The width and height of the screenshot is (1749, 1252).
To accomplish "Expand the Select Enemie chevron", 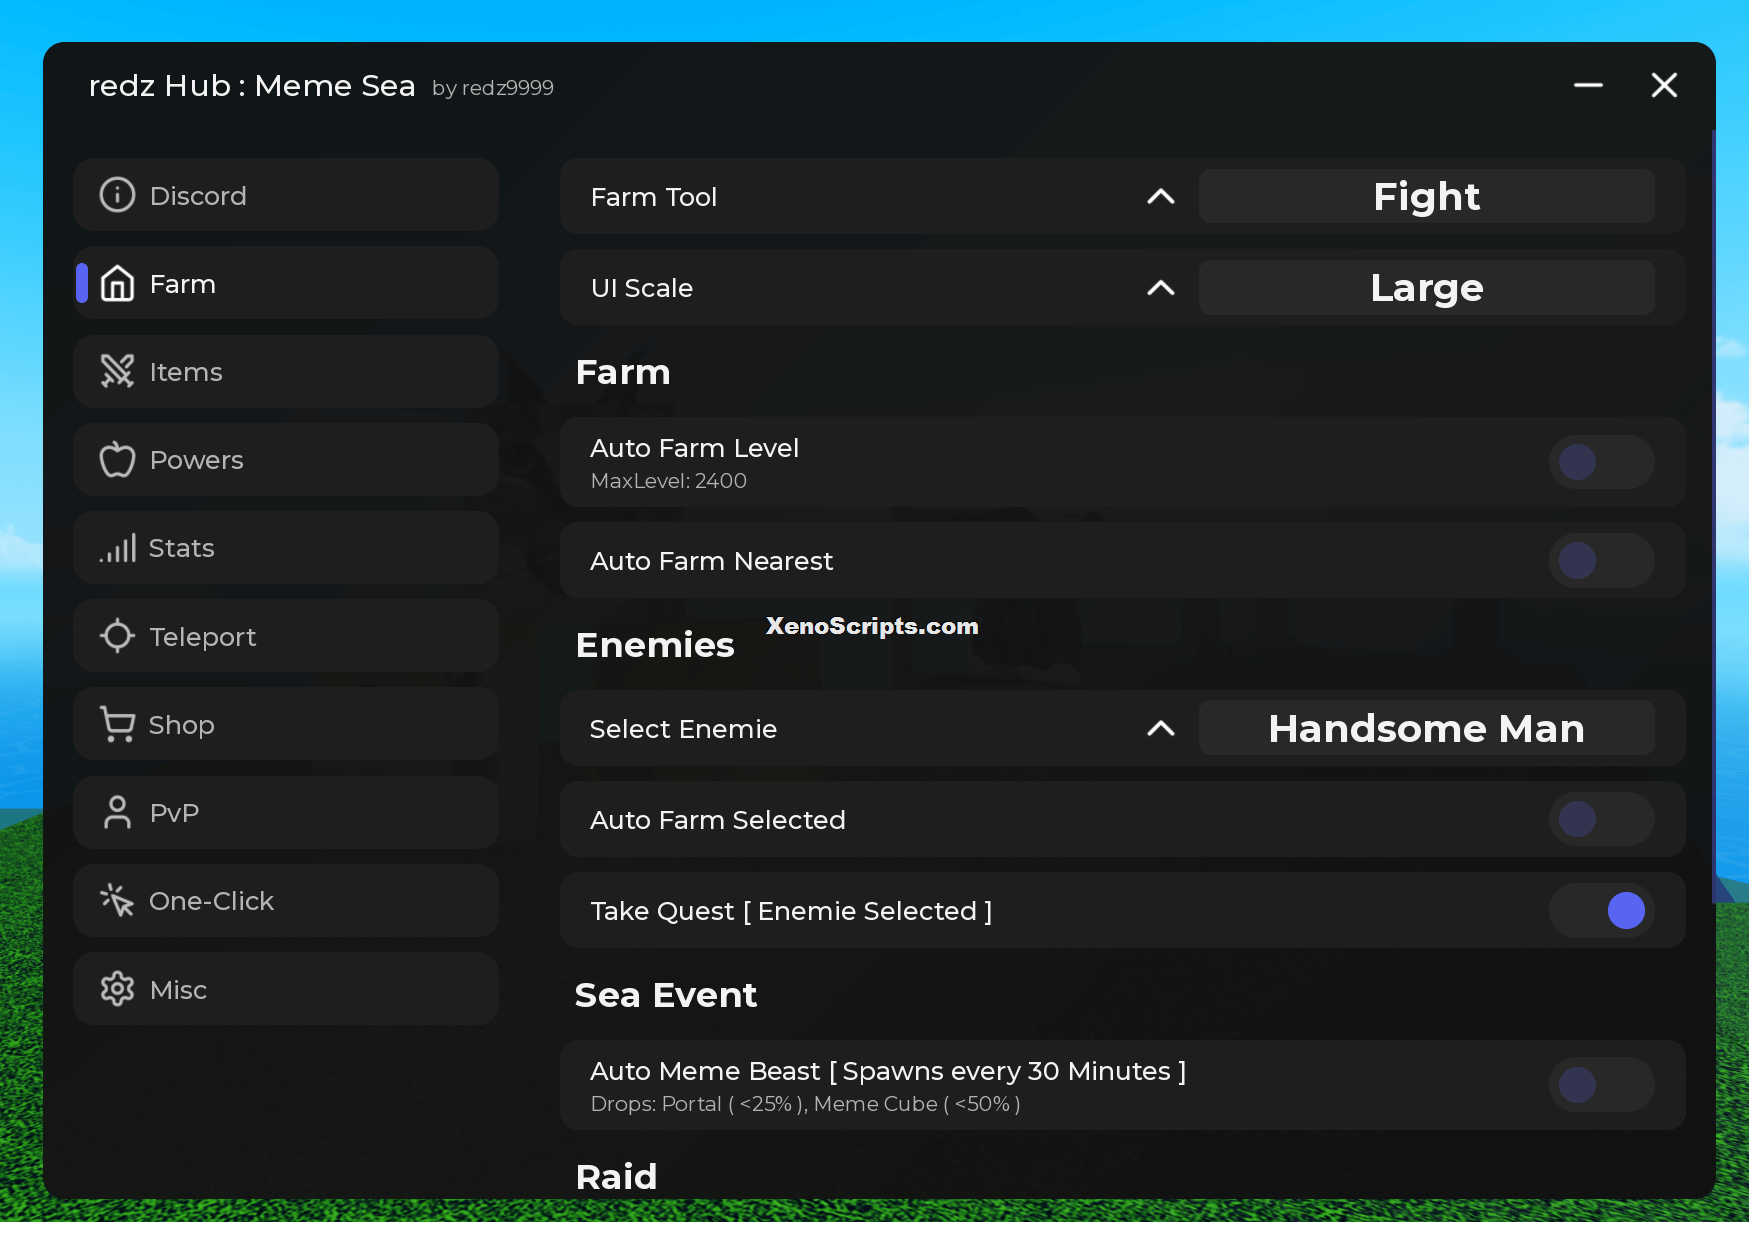I will (x=1160, y=728).
